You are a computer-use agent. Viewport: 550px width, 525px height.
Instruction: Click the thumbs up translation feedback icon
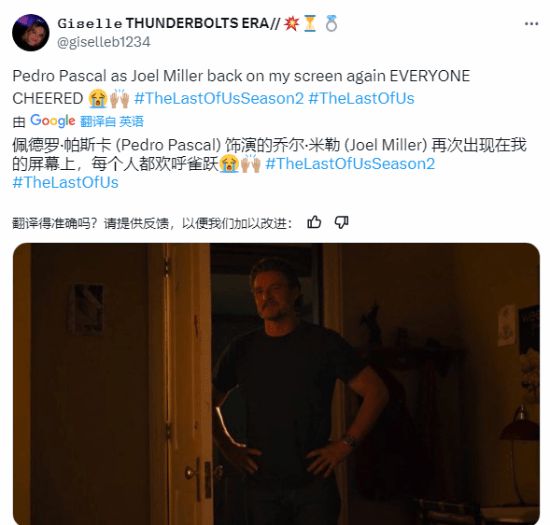[314, 222]
